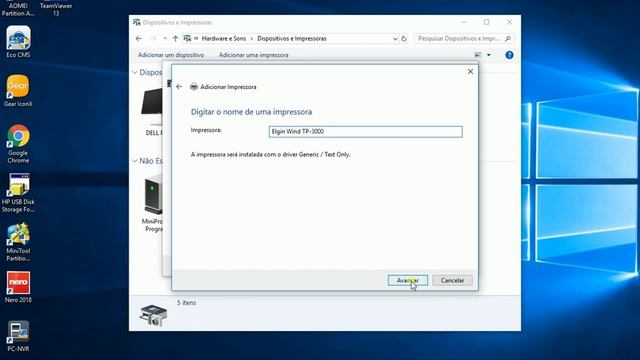
Task: Close the Adicionar Impressora dialog
Action: [x=470, y=71]
